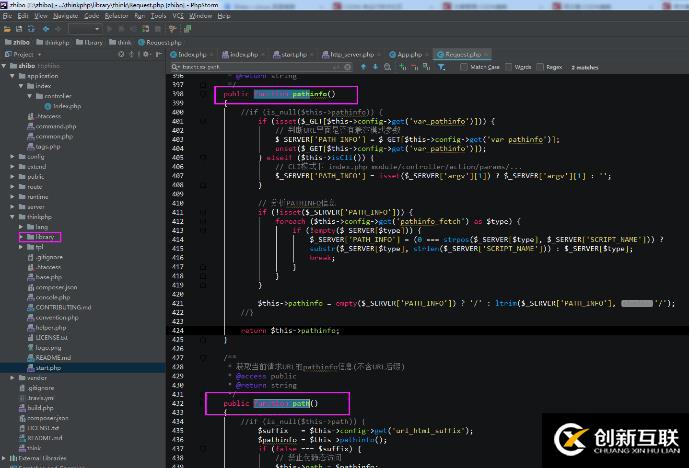The image size is (689, 468).
Task: Open the File menu
Action: click(7, 16)
